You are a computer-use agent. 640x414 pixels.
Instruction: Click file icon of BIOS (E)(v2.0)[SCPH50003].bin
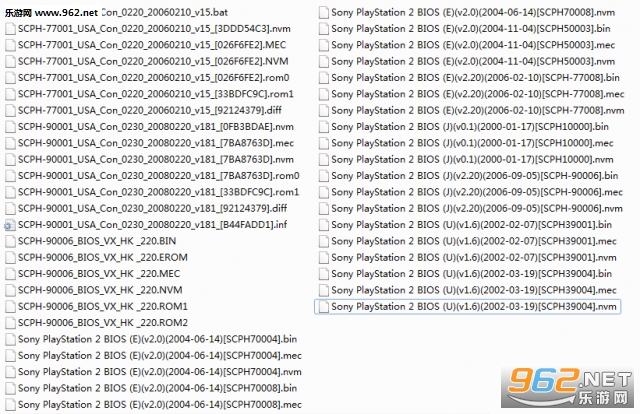324,29
